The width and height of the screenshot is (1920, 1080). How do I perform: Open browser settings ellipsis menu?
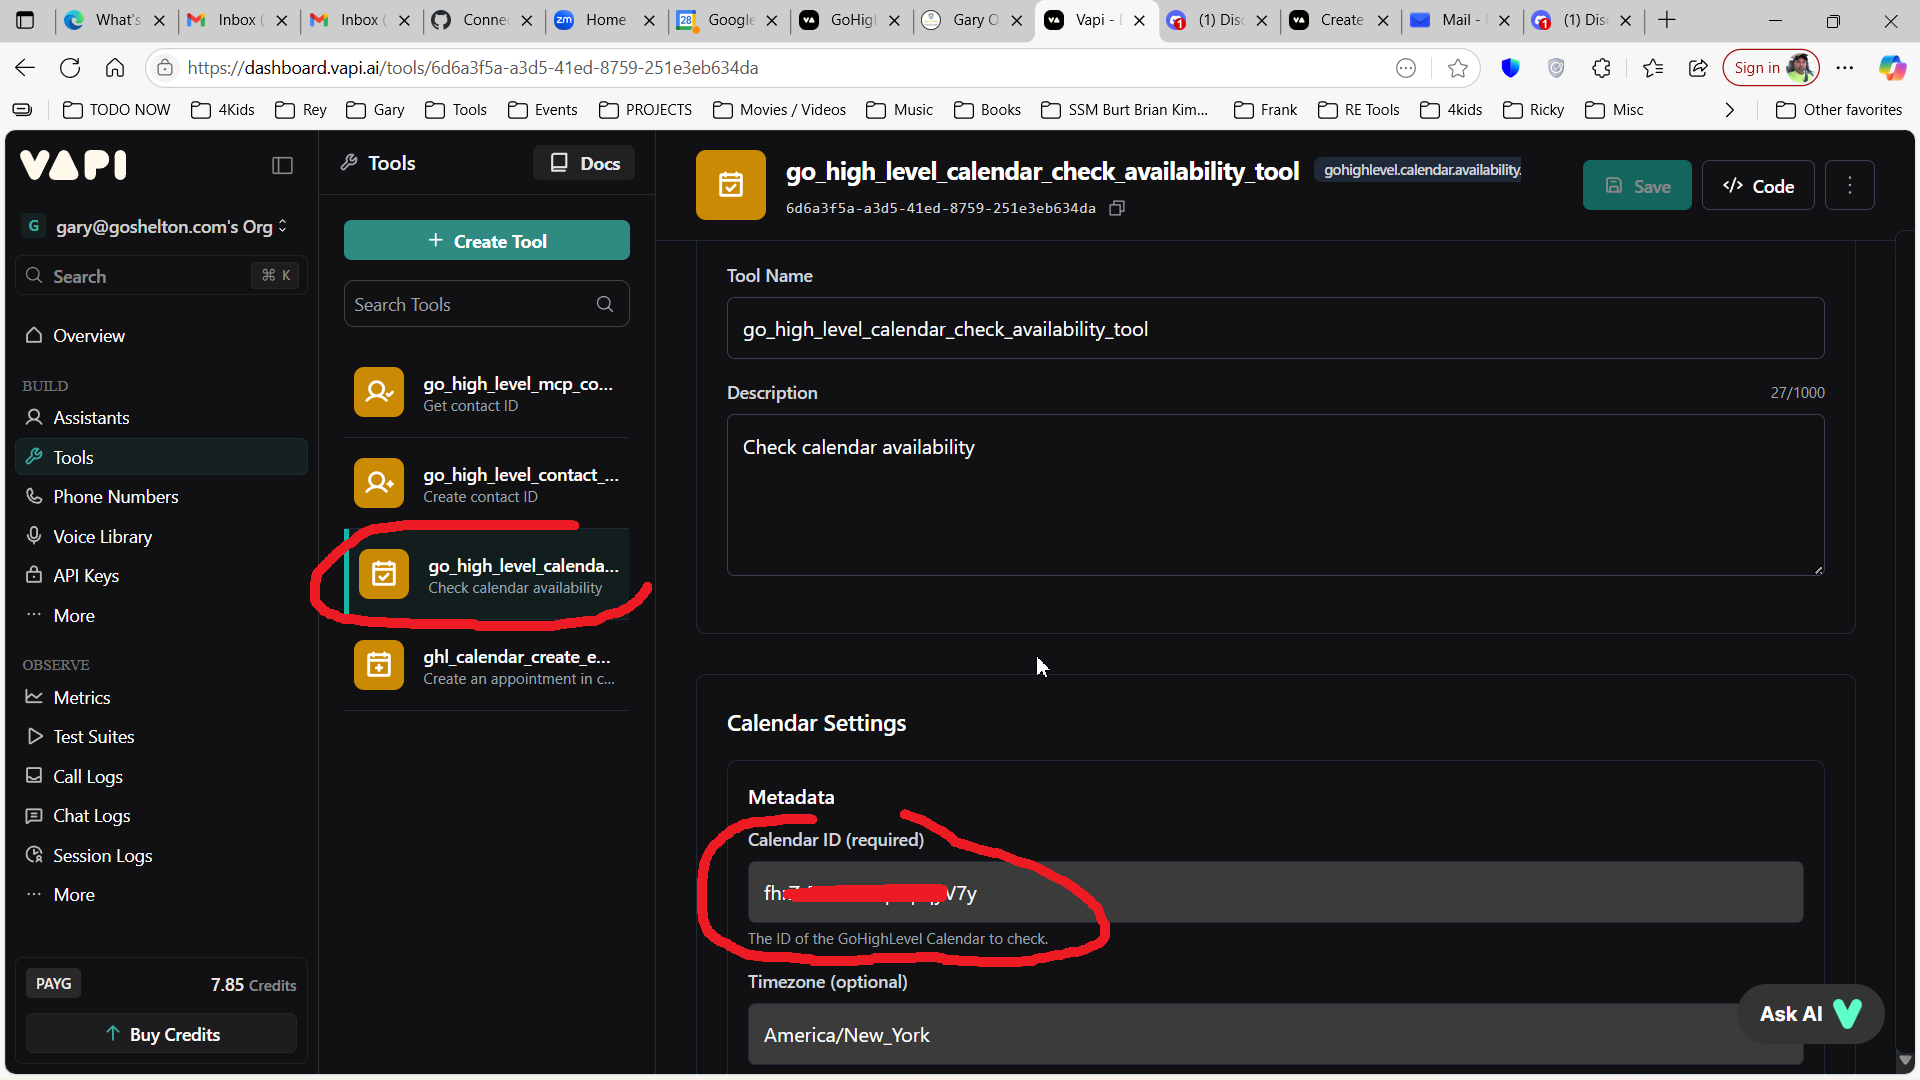click(x=1845, y=68)
